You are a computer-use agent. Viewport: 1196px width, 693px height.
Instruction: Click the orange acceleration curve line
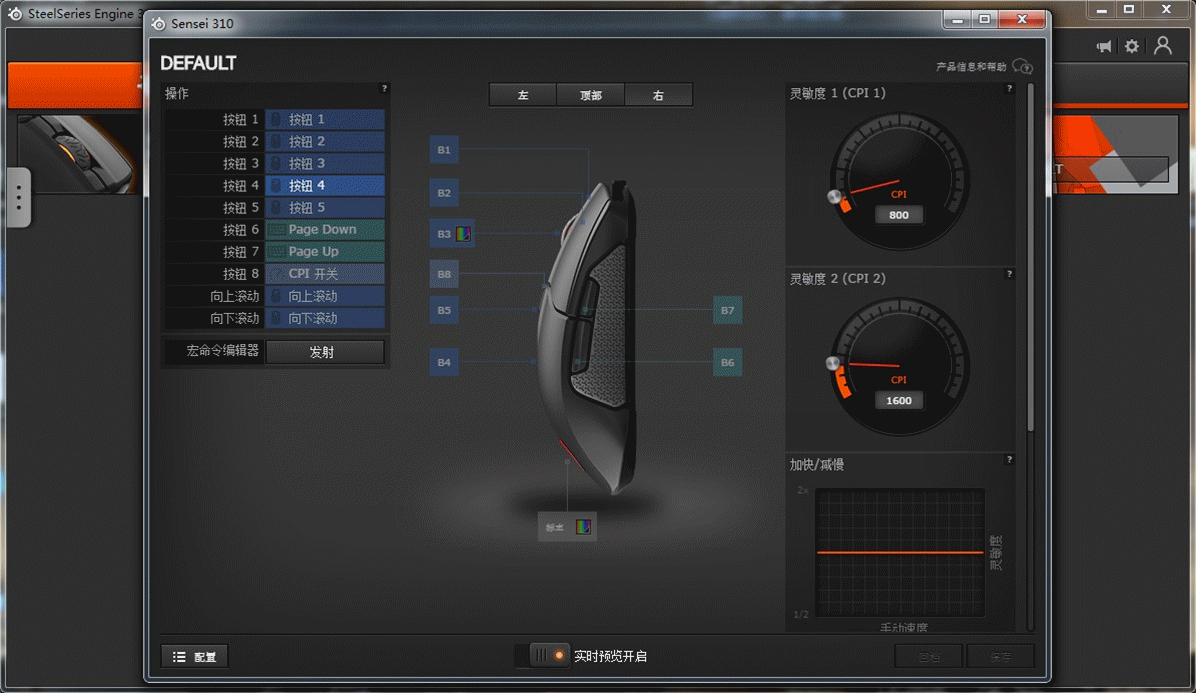900,552
